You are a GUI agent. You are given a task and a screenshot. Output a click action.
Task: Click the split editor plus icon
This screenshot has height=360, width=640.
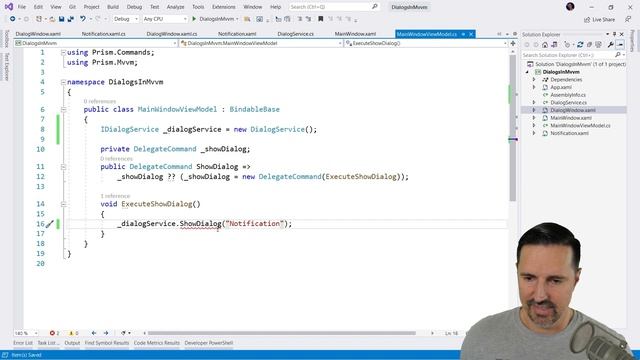pos(513,43)
